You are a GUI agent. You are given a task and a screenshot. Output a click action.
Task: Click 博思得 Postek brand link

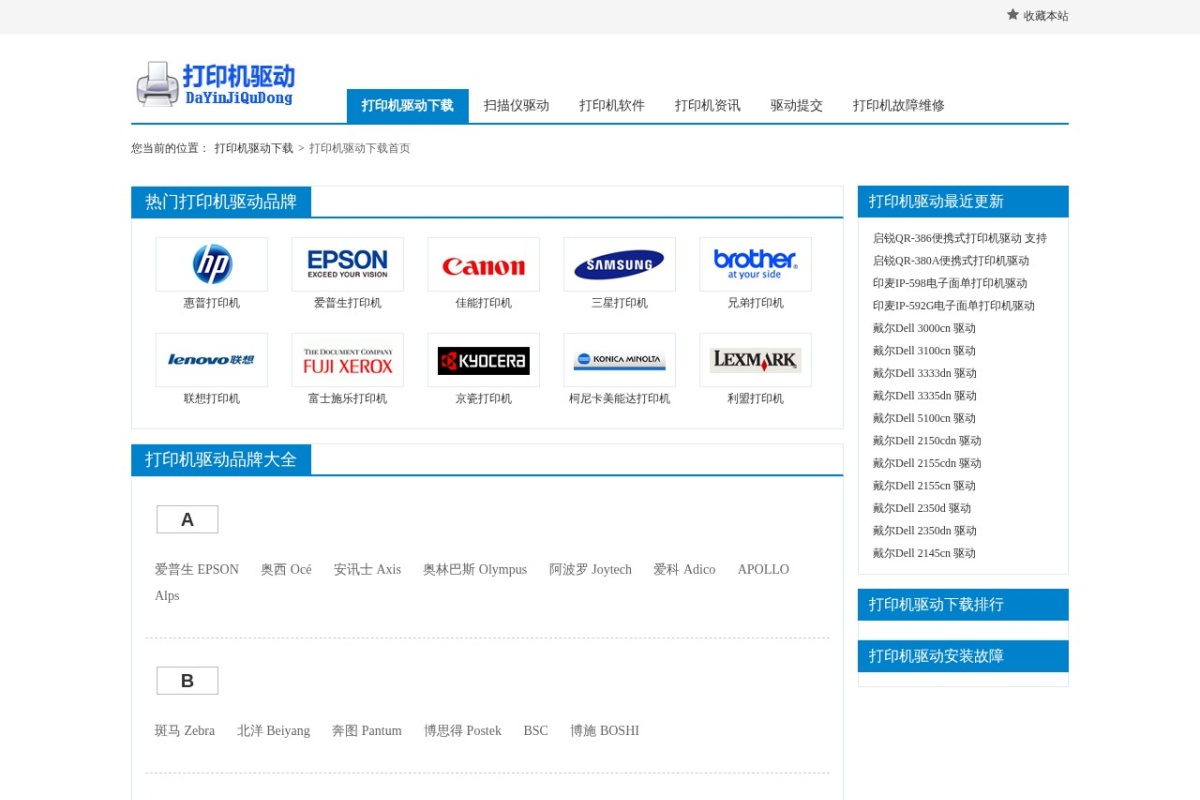point(463,731)
